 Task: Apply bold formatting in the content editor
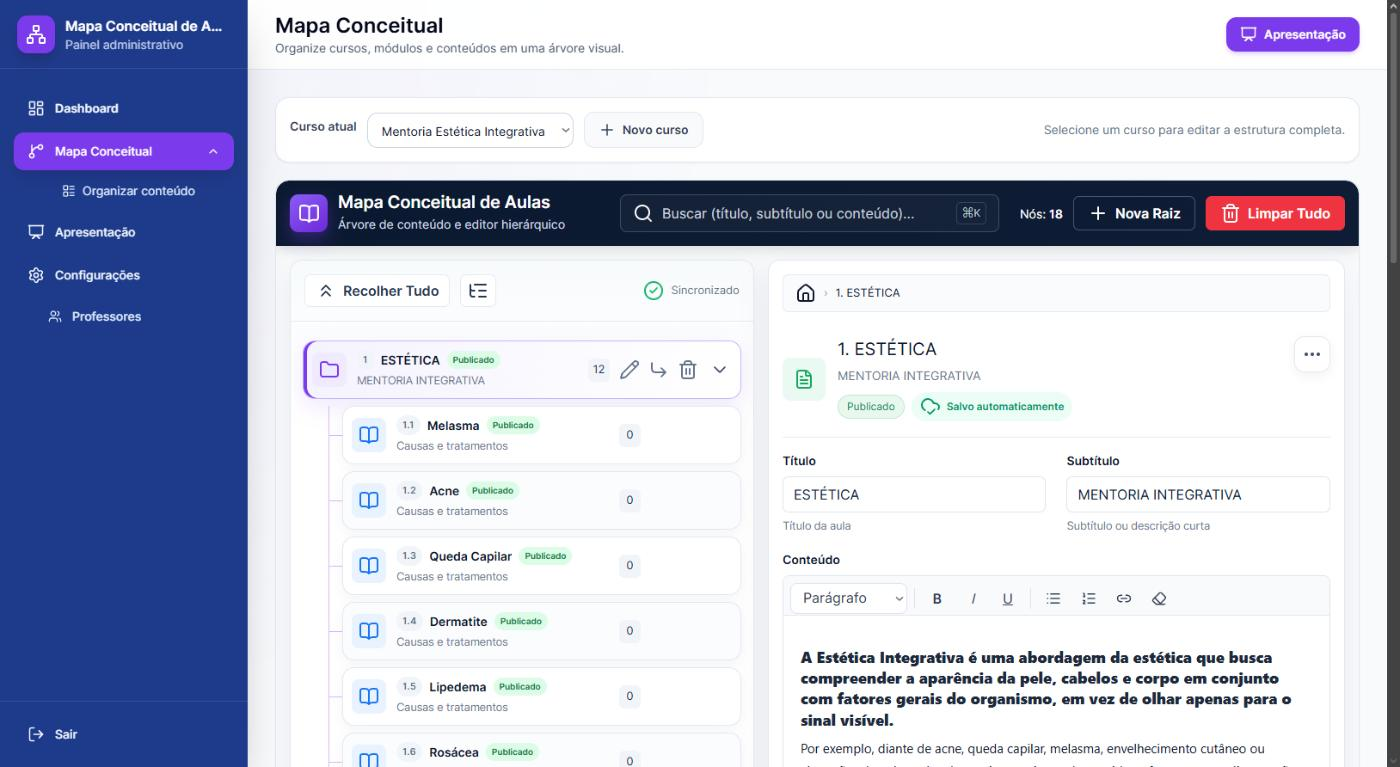937,599
